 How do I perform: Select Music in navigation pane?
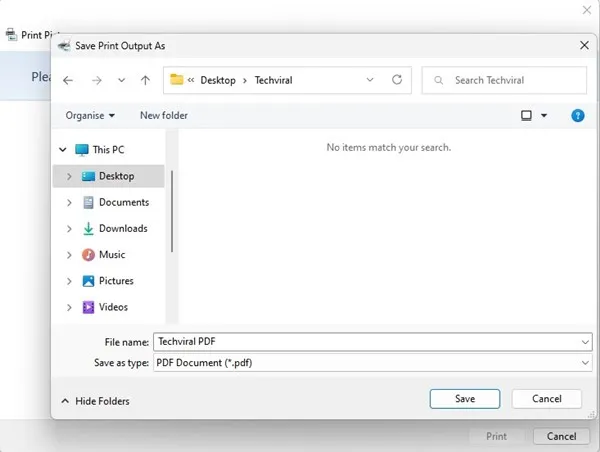[112, 255]
